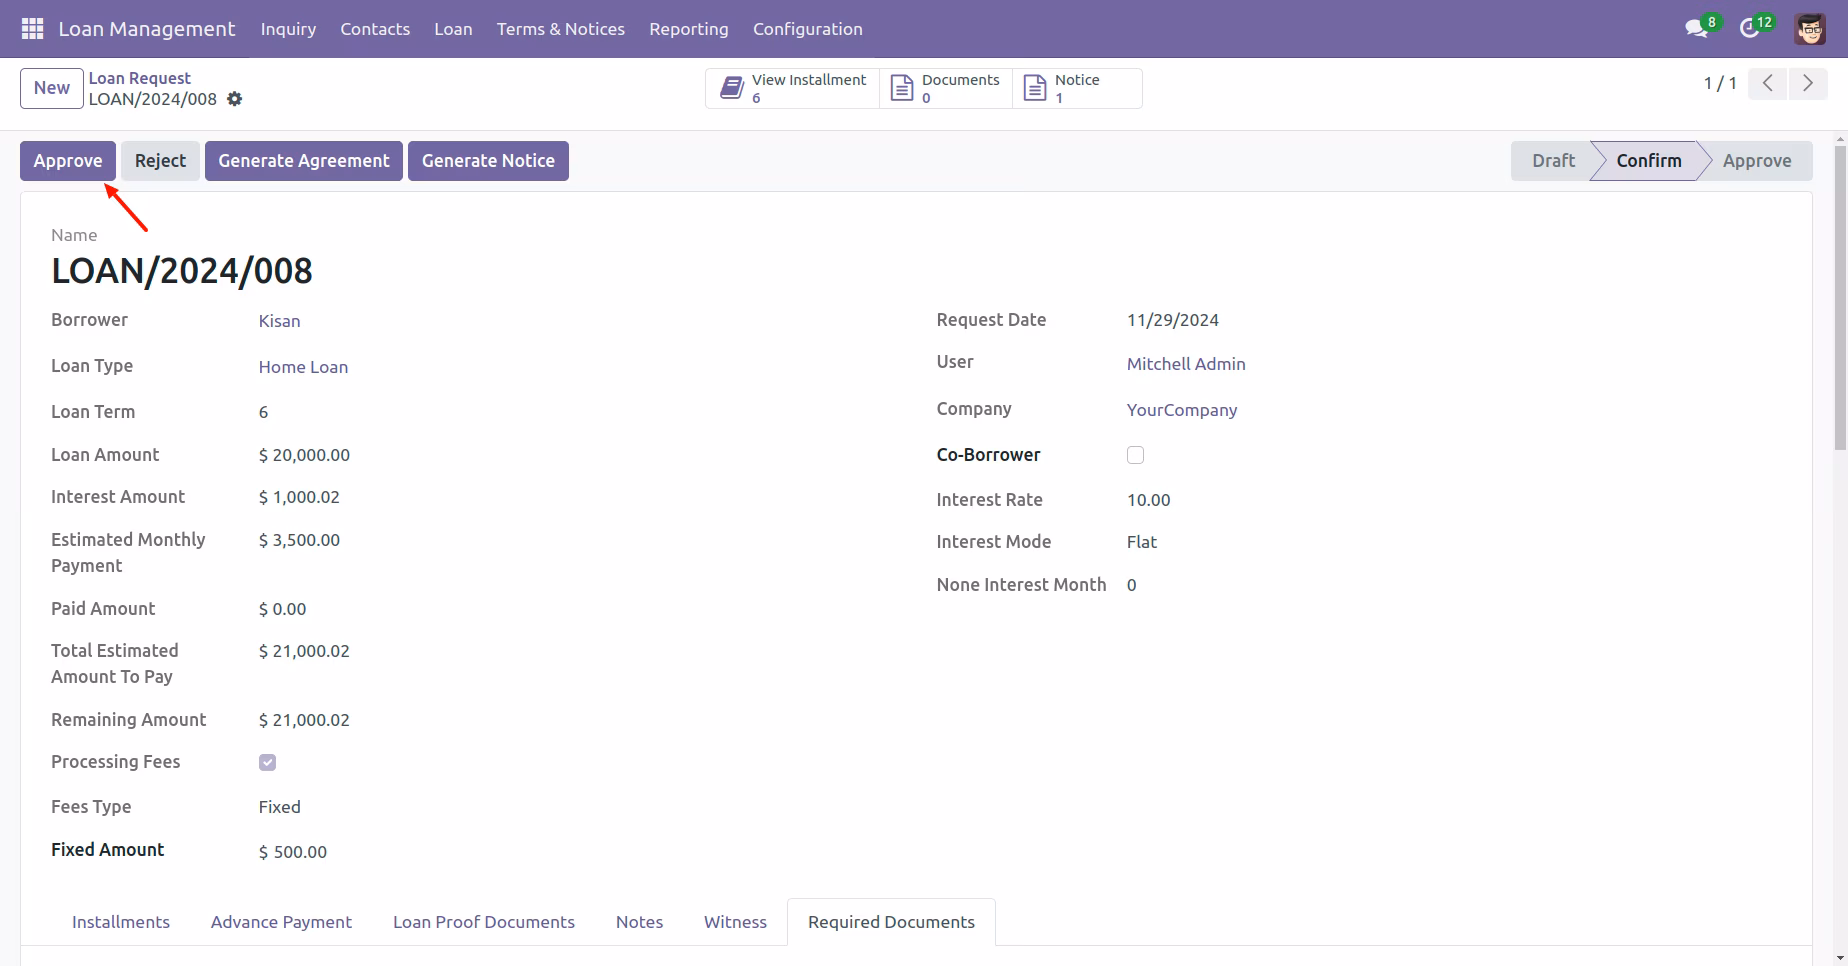Click the Interest Mode value Flat
Image resolution: width=1848 pixels, height=966 pixels.
pos(1142,542)
